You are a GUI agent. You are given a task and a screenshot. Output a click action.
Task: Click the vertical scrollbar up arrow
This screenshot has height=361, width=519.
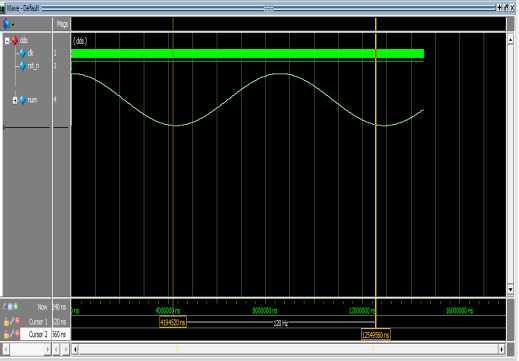coord(510,39)
